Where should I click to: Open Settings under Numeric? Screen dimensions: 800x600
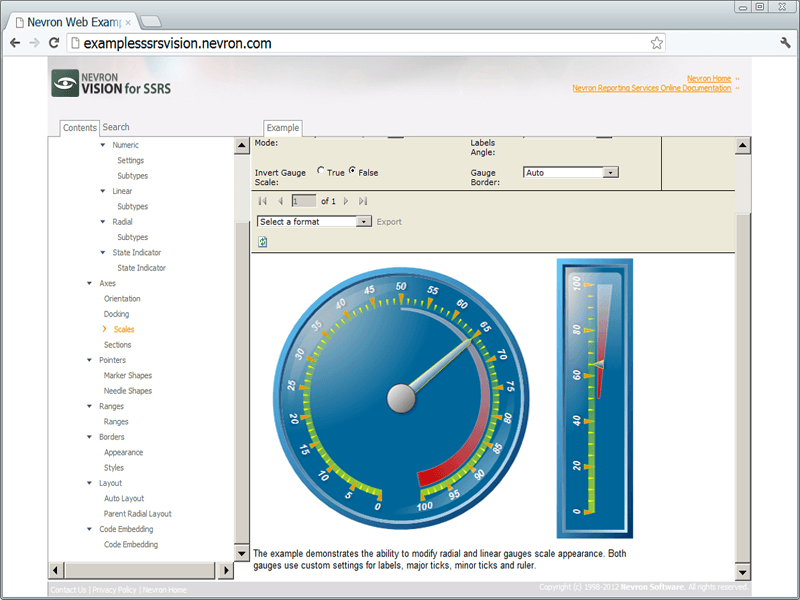[131, 160]
